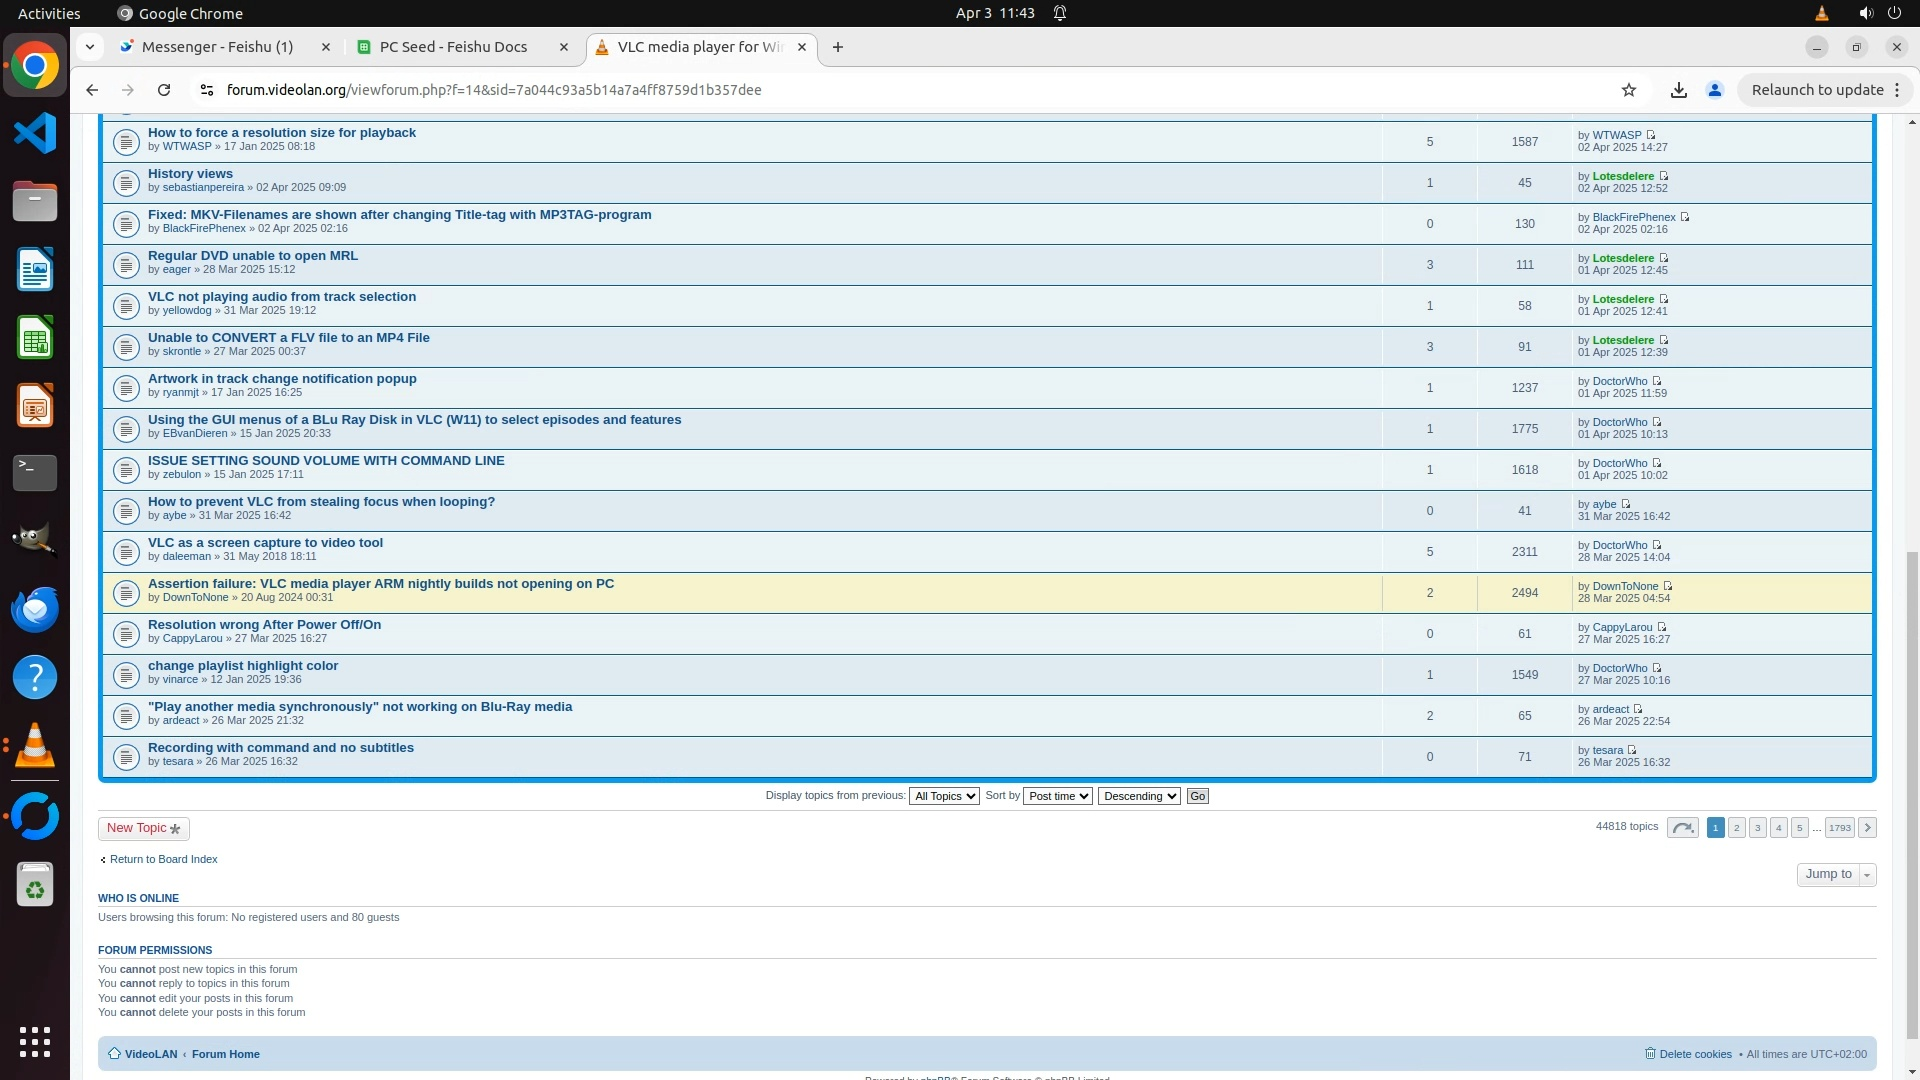Click the bookmark star icon in address bar
Screen dimensions: 1920x1080
1628,90
